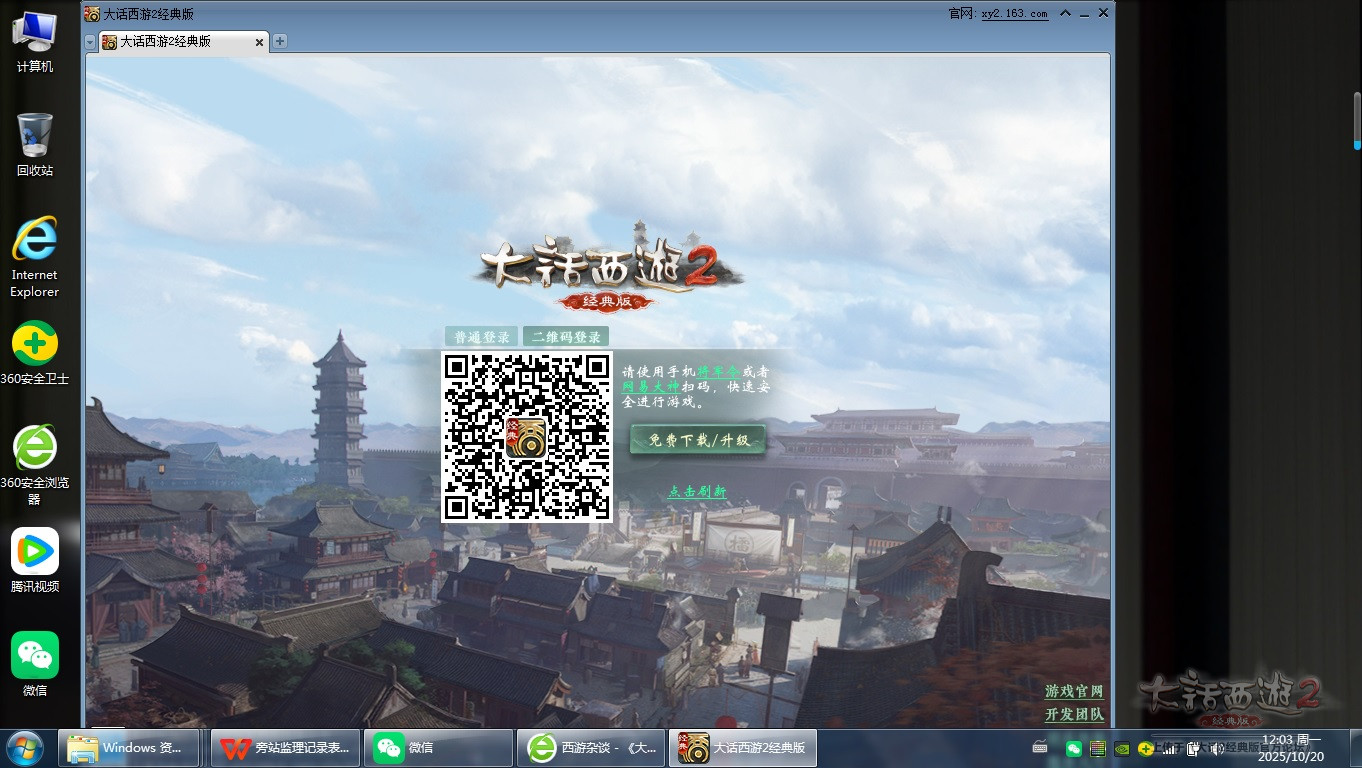Image resolution: width=1362 pixels, height=768 pixels.
Task: Click the login QR code image
Action: point(527,436)
